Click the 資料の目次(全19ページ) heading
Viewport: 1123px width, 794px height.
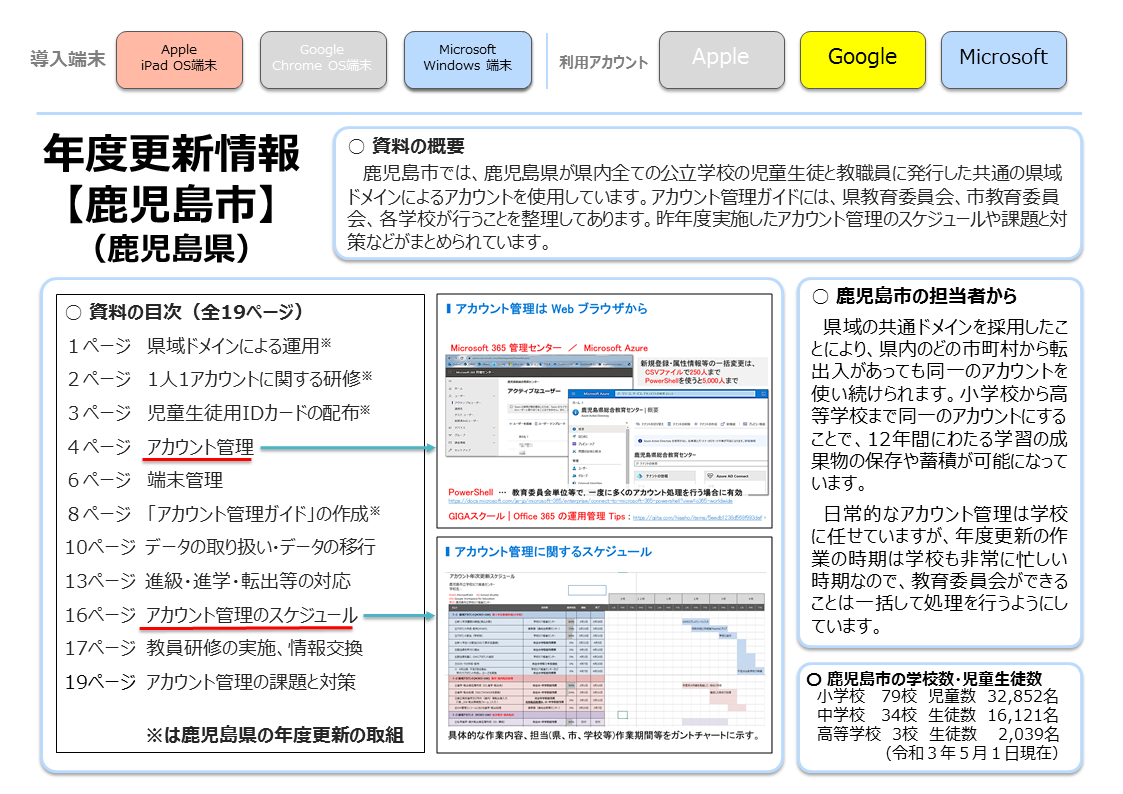[x=196, y=312]
